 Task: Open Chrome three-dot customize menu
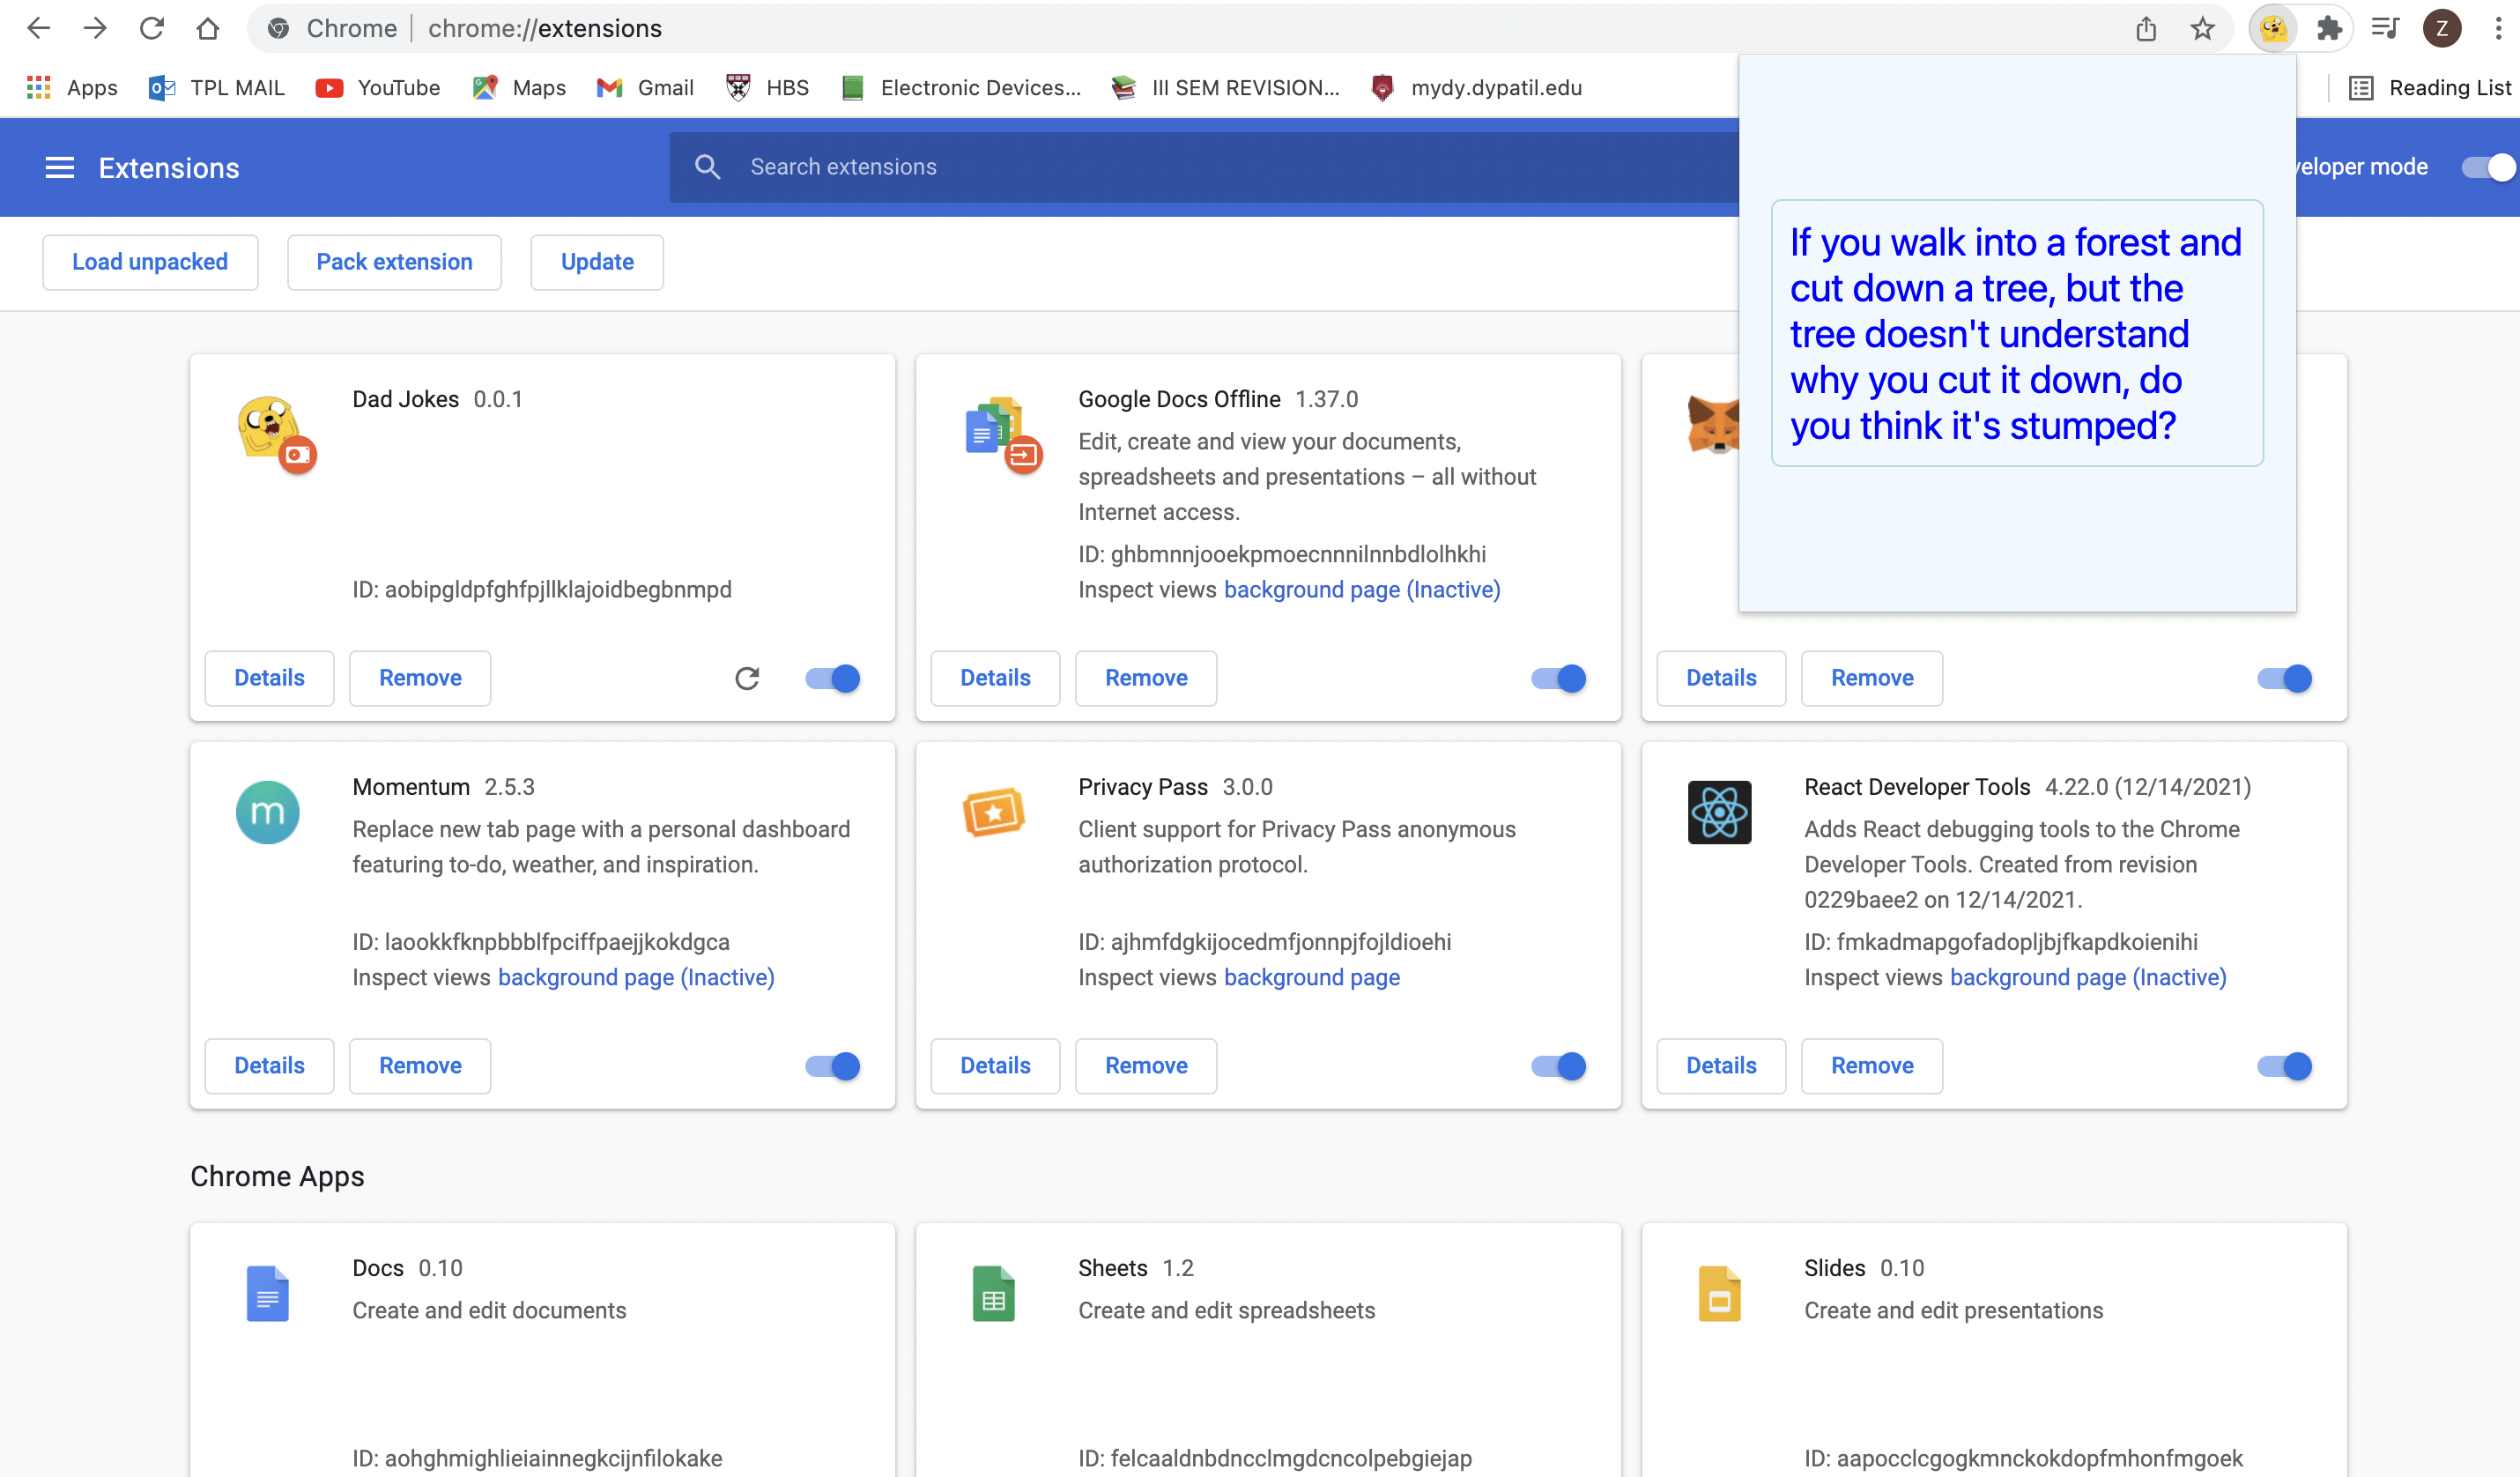tap(2498, 28)
